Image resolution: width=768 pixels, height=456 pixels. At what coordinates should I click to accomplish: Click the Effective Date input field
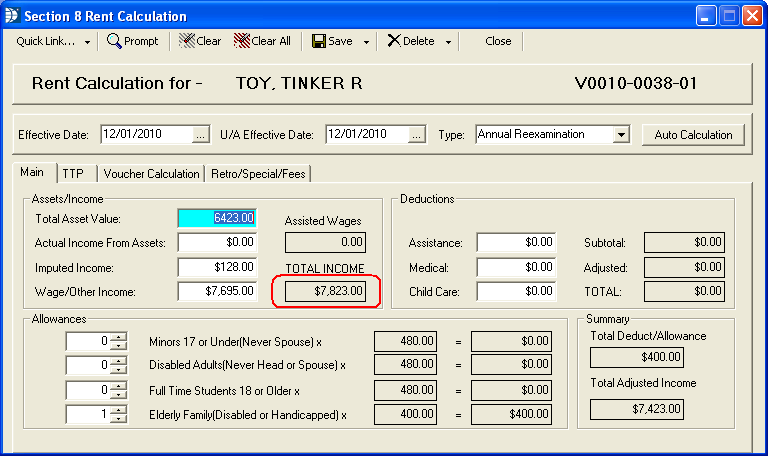click(x=146, y=134)
